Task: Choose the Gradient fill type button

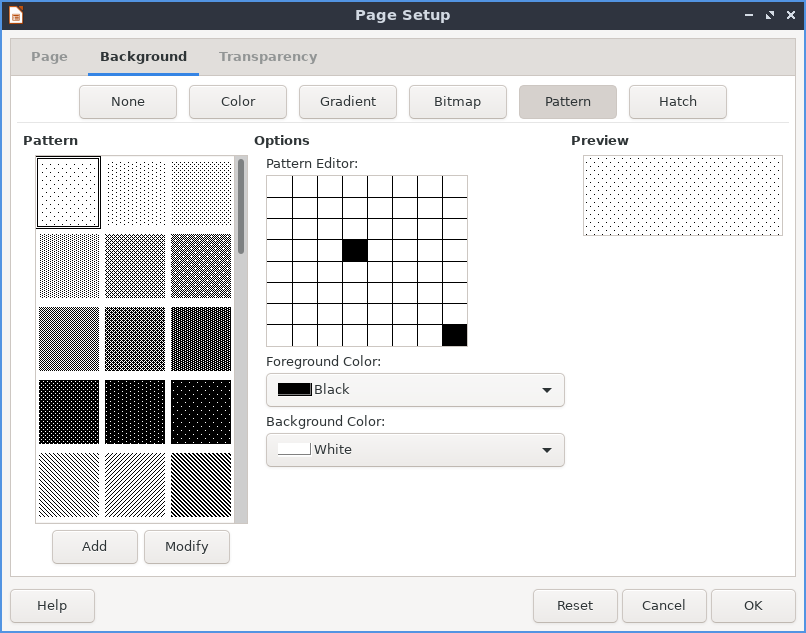Action: coord(348,101)
